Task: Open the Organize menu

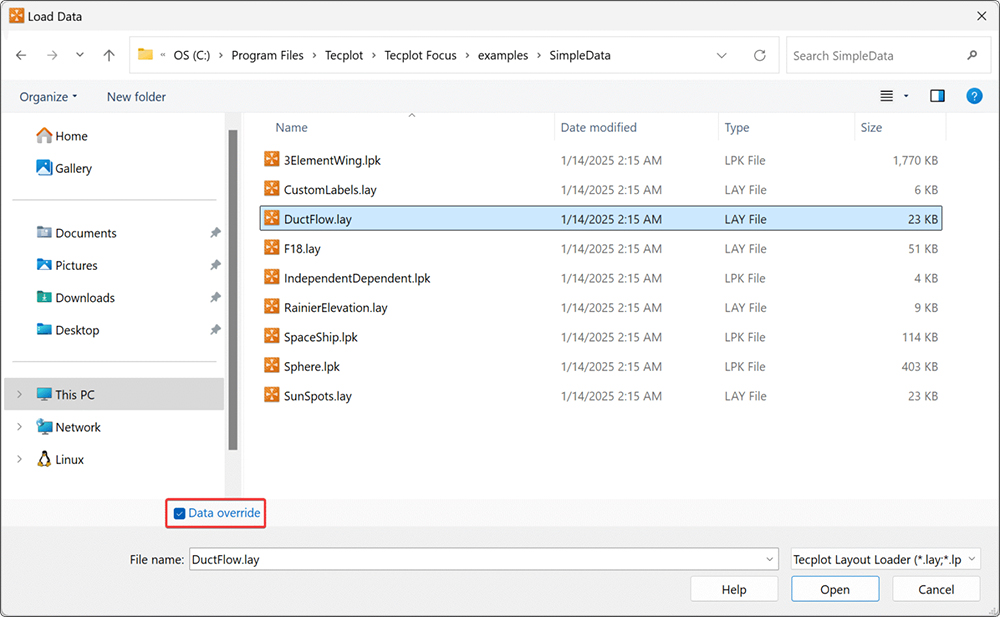Action: pos(48,97)
